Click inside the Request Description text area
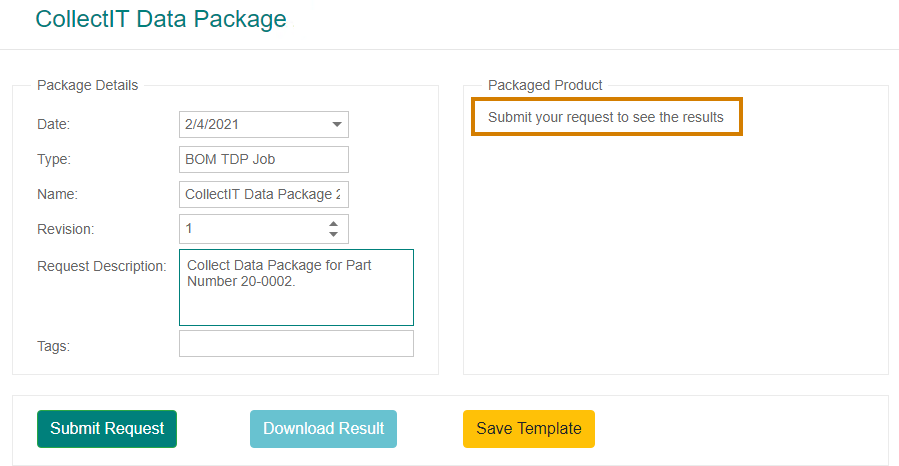Screen dimensions: 899x466 296,287
